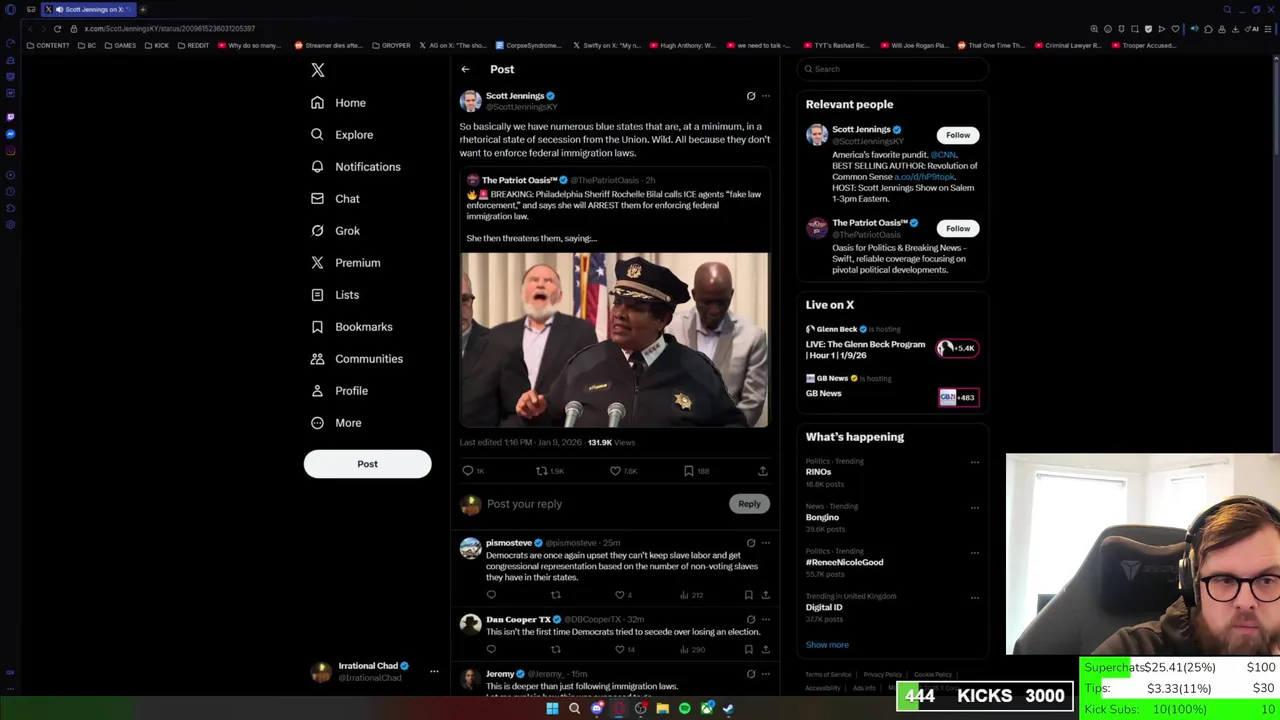Select the Scott Jennings on X browser tab
The height and width of the screenshot is (720, 1280).
87,9
